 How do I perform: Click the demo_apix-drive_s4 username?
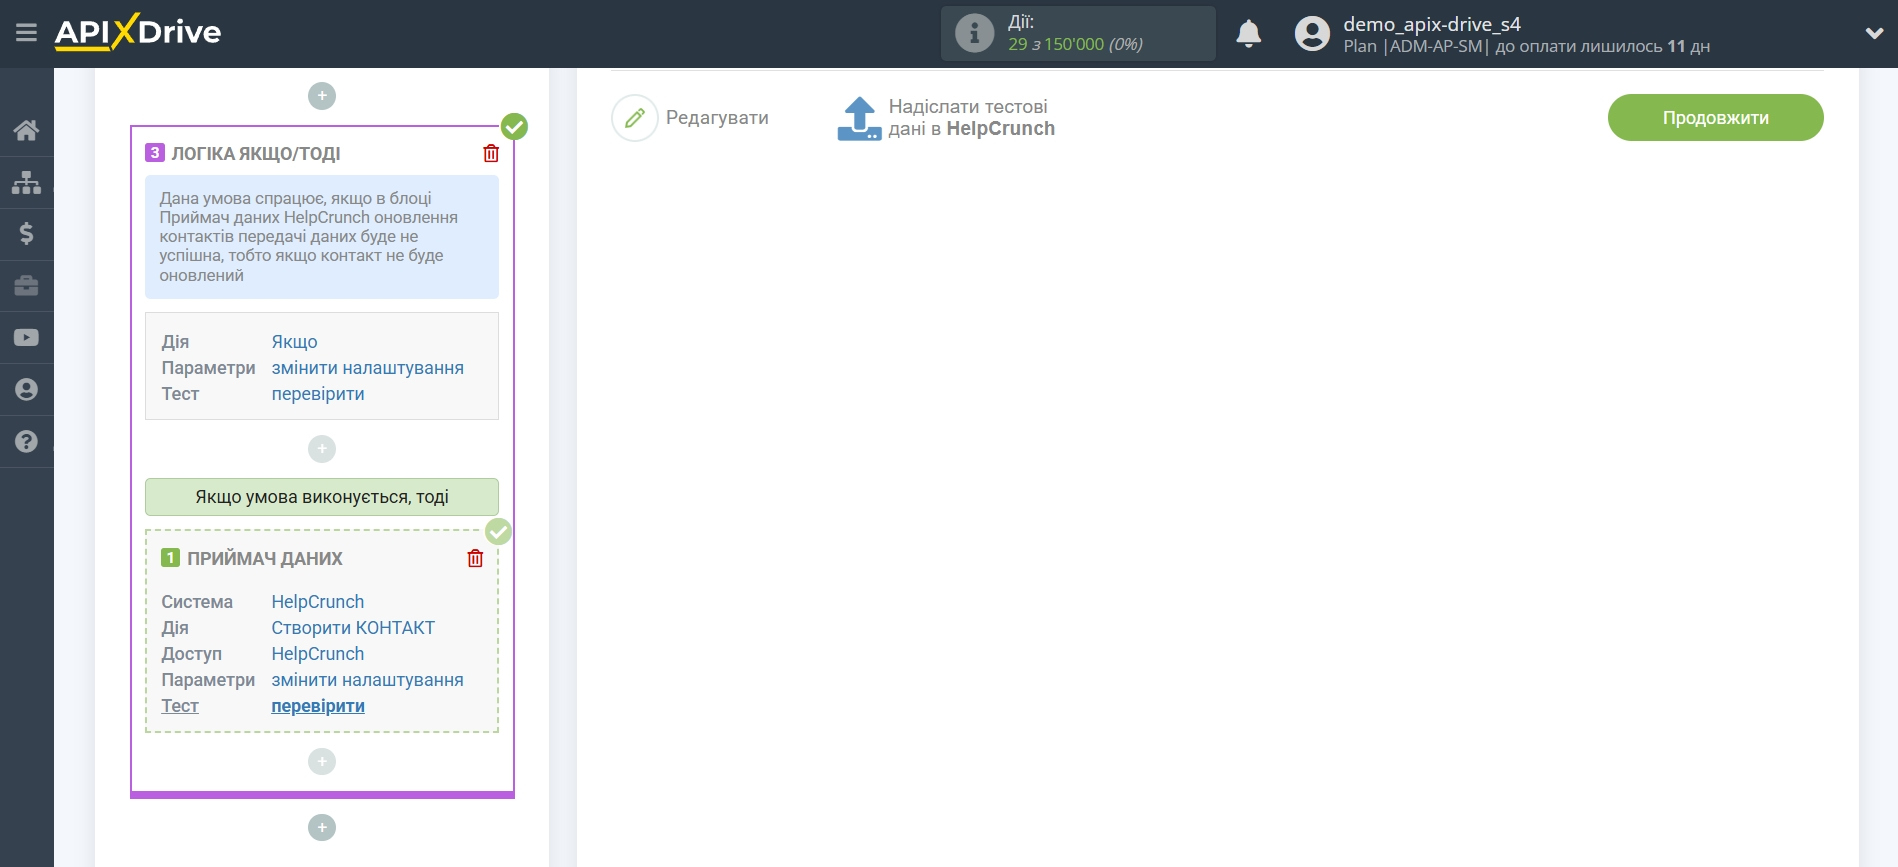1432,24
